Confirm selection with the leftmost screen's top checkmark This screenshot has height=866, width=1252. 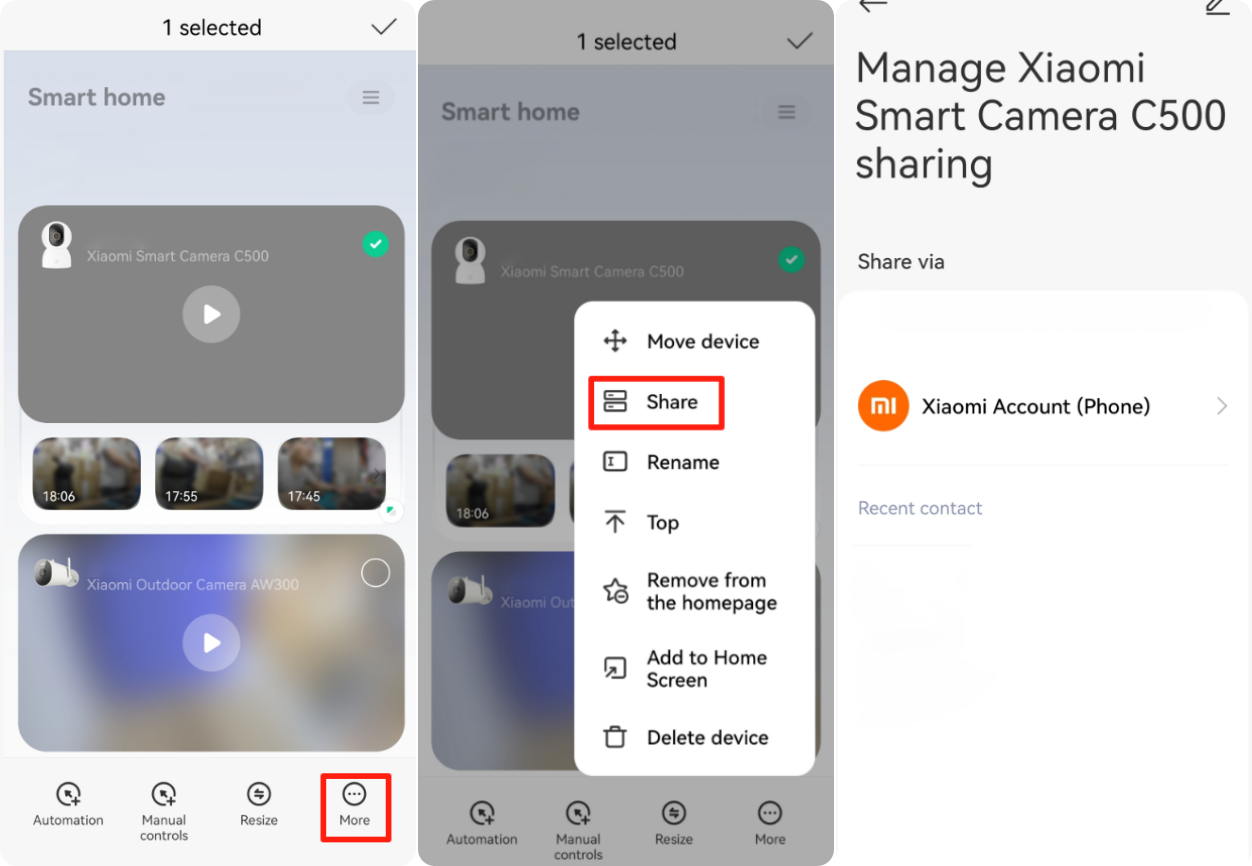pyautogui.click(x=384, y=27)
